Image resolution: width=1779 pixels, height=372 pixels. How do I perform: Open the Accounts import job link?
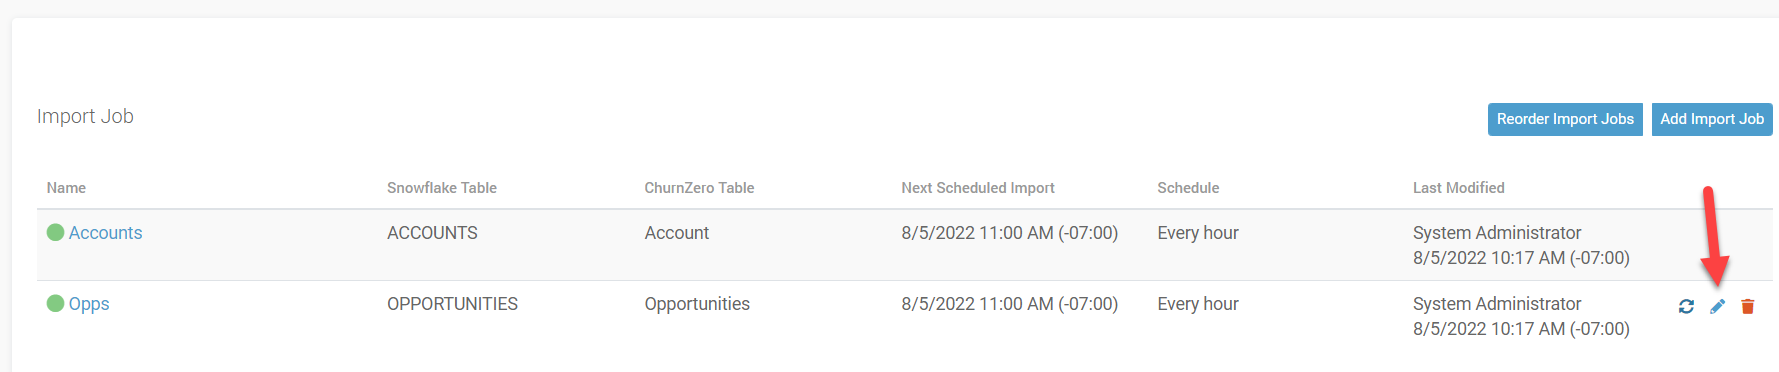[106, 233]
